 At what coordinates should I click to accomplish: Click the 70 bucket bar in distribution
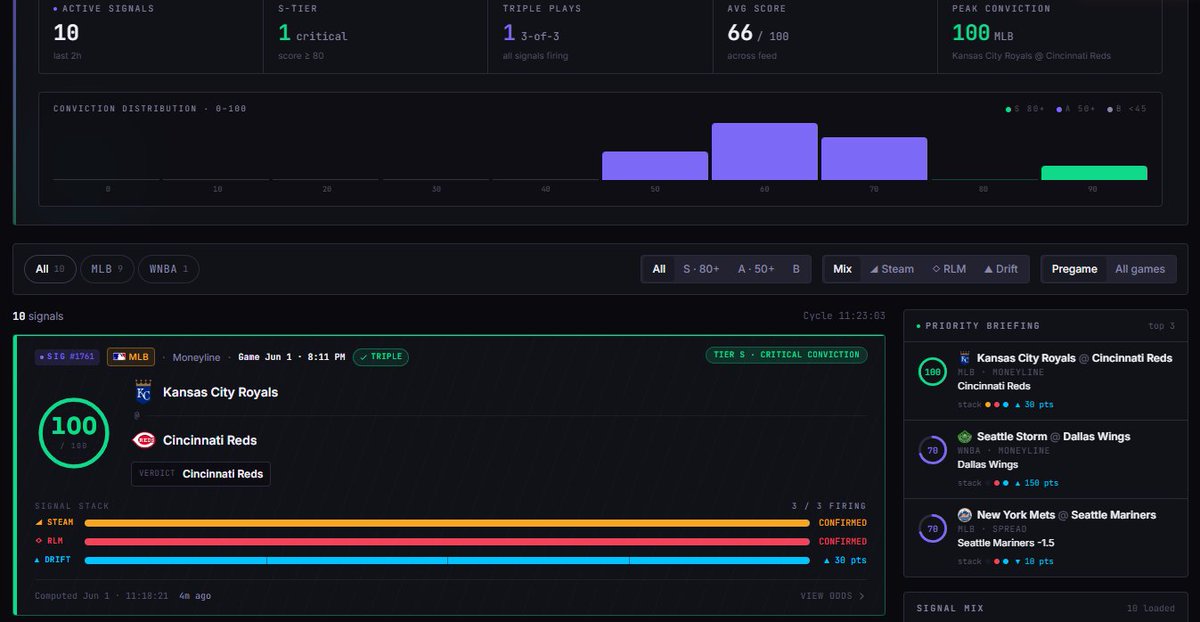(x=874, y=159)
